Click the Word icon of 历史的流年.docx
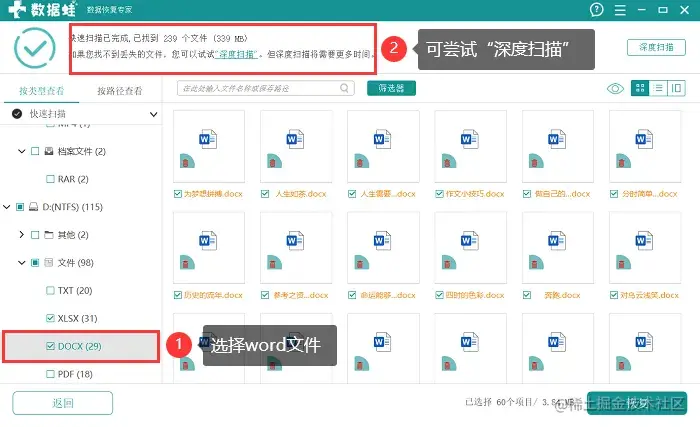The image size is (700, 427). pos(208,240)
